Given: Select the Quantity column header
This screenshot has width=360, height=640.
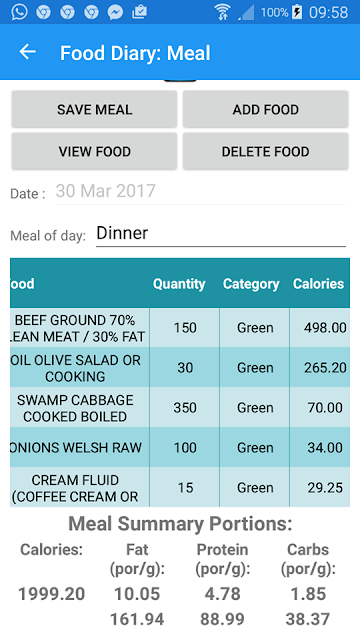Looking at the screenshot, I should click(179, 284).
